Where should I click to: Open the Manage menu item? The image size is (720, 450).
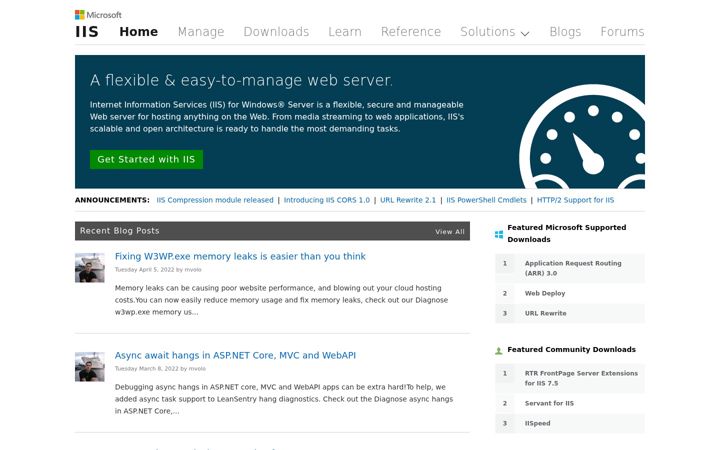click(x=201, y=32)
